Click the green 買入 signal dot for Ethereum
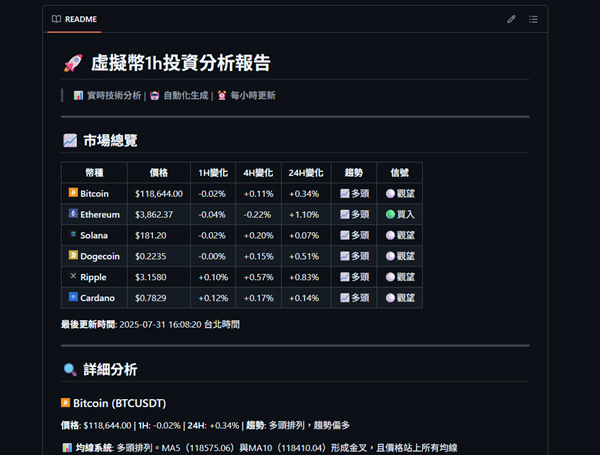Image resolution: width=600 pixels, height=455 pixels. coord(390,215)
